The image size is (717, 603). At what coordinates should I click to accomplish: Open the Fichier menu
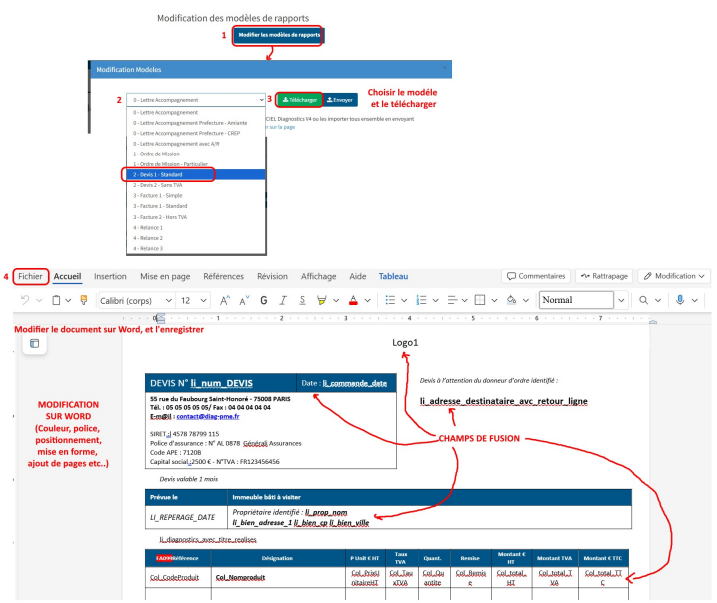30,276
